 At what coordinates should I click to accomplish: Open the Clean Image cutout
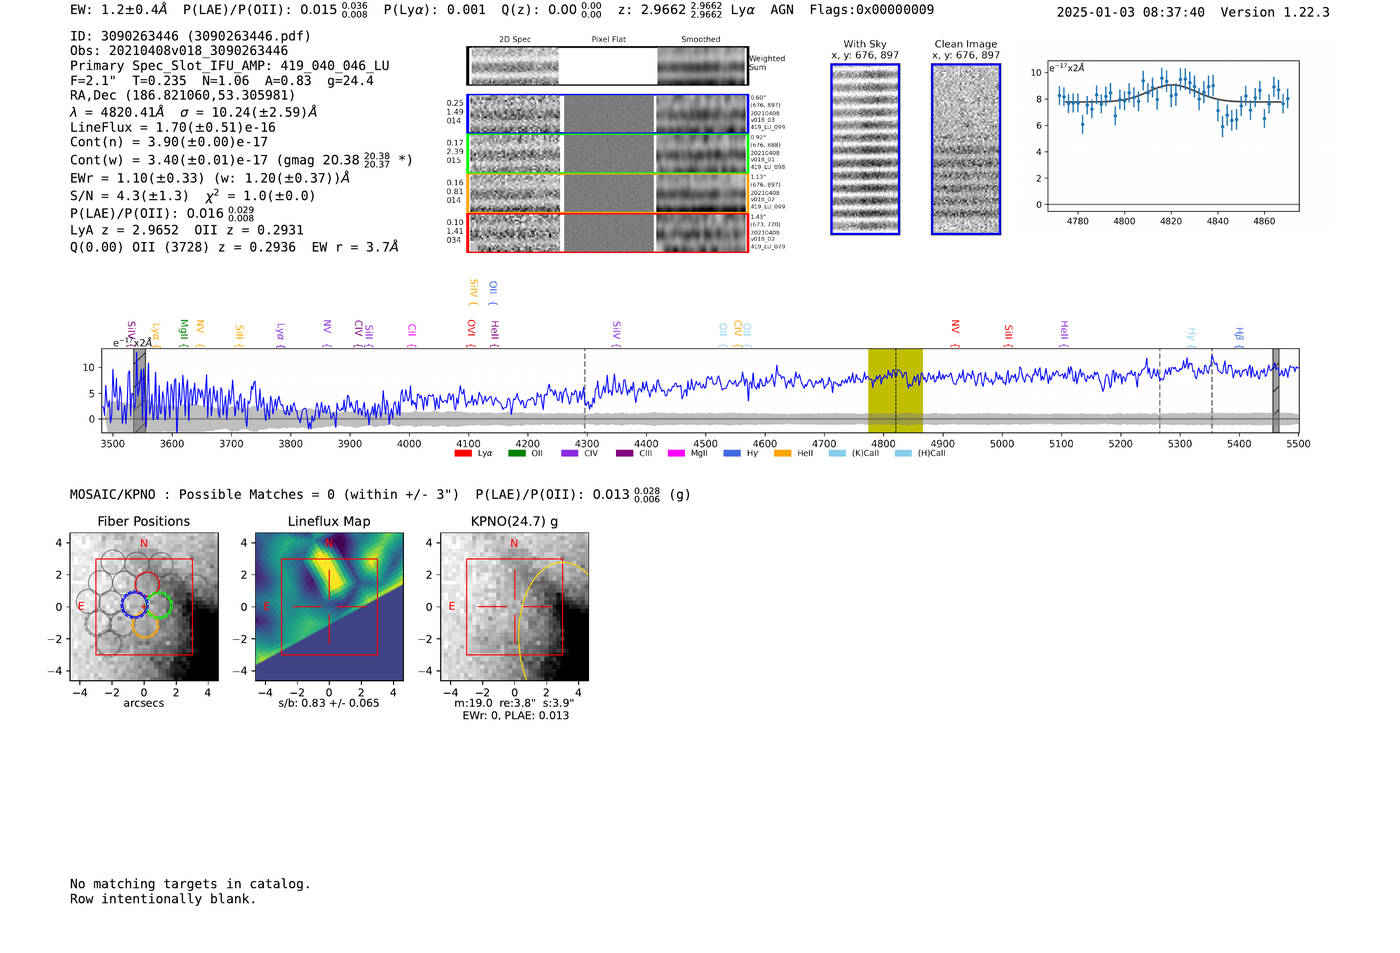click(966, 149)
